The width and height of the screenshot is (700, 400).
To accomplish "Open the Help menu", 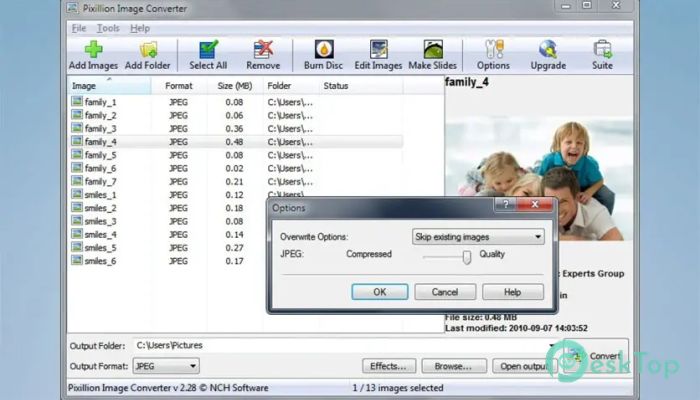I will click(x=140, y=29).
